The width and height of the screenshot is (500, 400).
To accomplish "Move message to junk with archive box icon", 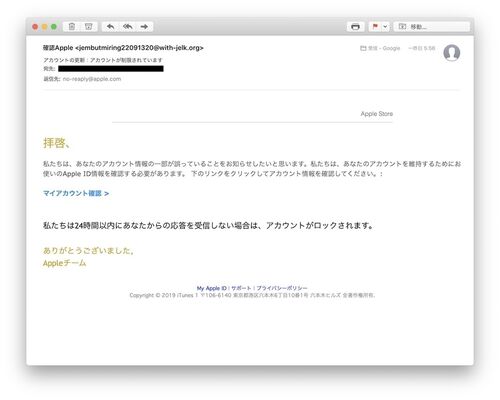I will pos(89,27).
